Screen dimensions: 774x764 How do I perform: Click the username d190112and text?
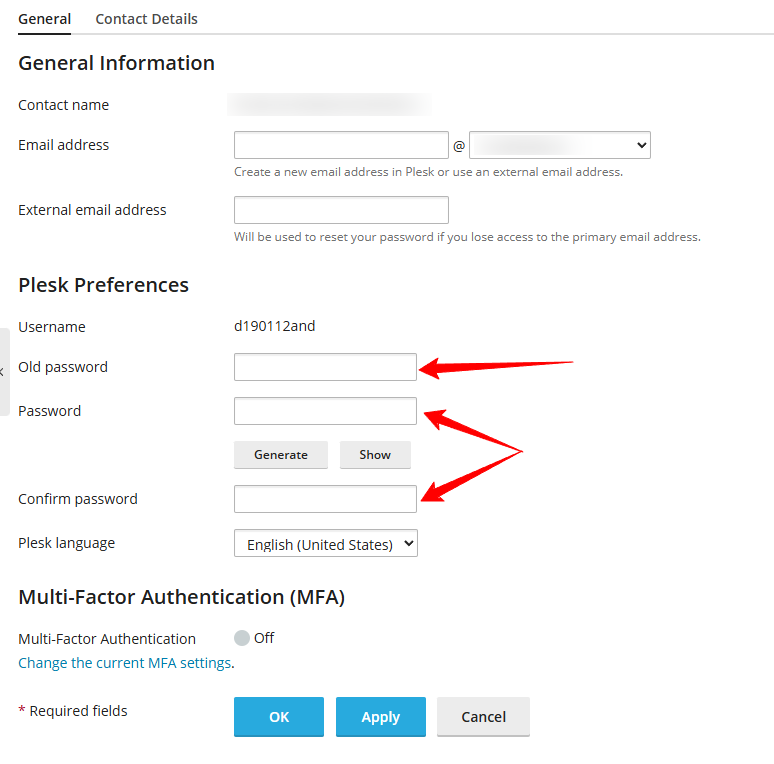tap(274, 326)
